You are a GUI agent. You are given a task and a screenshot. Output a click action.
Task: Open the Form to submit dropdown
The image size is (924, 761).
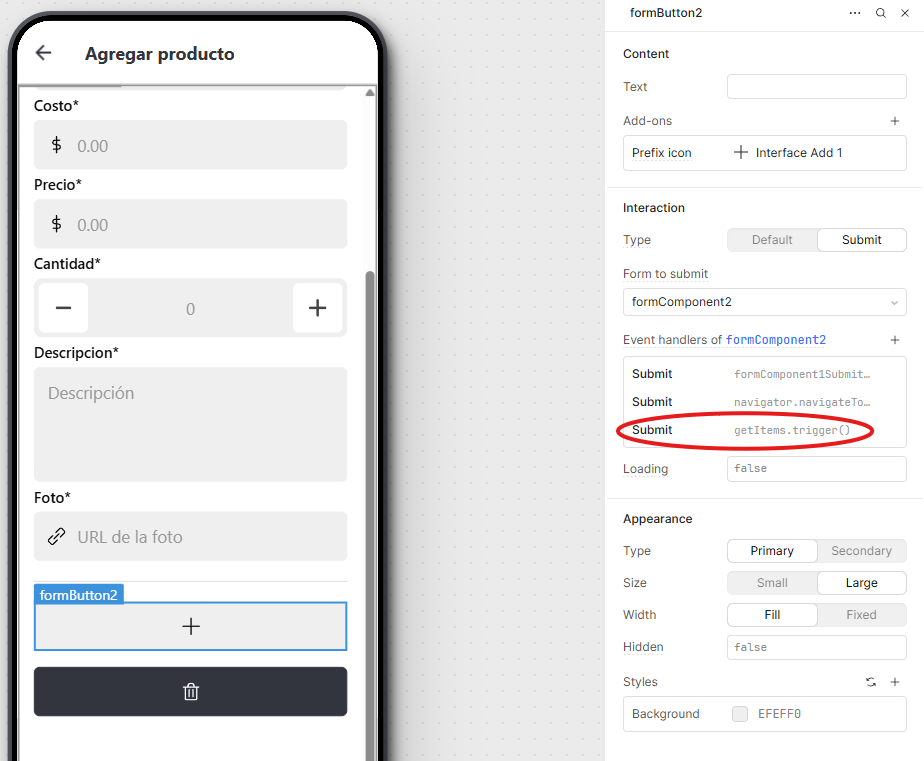(x=764, y=302)
